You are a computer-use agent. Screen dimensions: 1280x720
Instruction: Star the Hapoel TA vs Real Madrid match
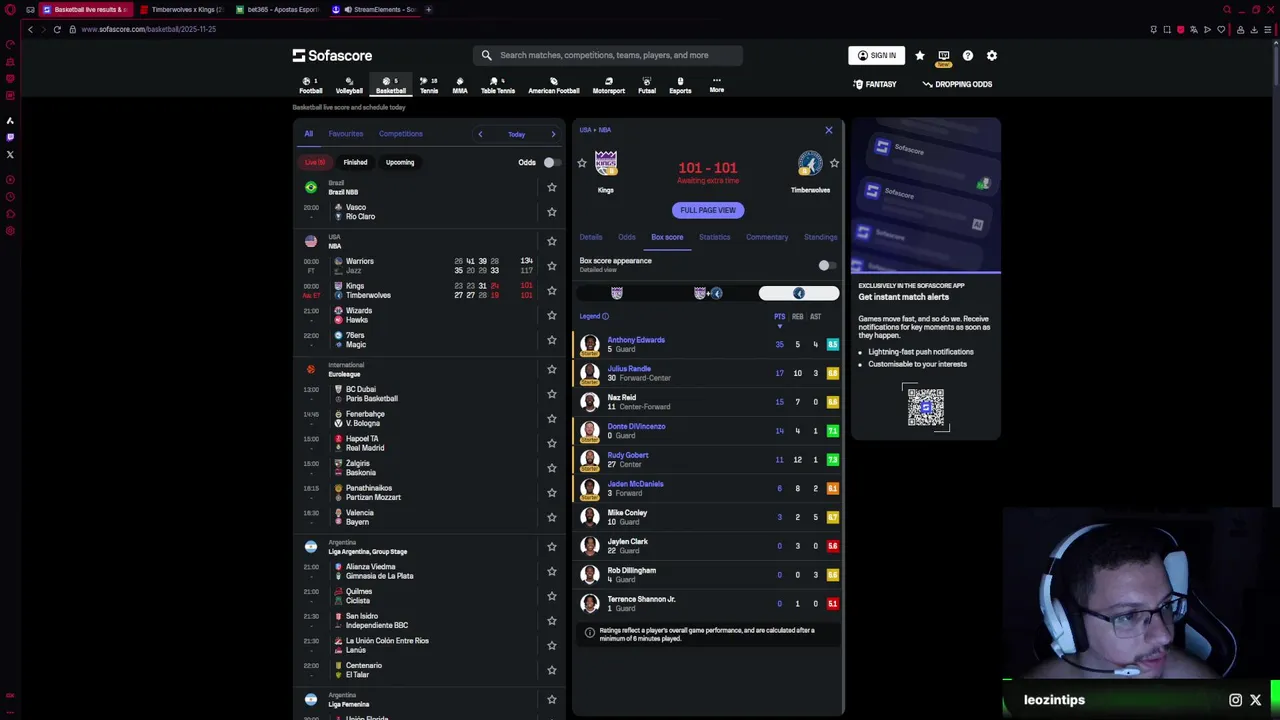pyautogui.click(x=551, y=443)
